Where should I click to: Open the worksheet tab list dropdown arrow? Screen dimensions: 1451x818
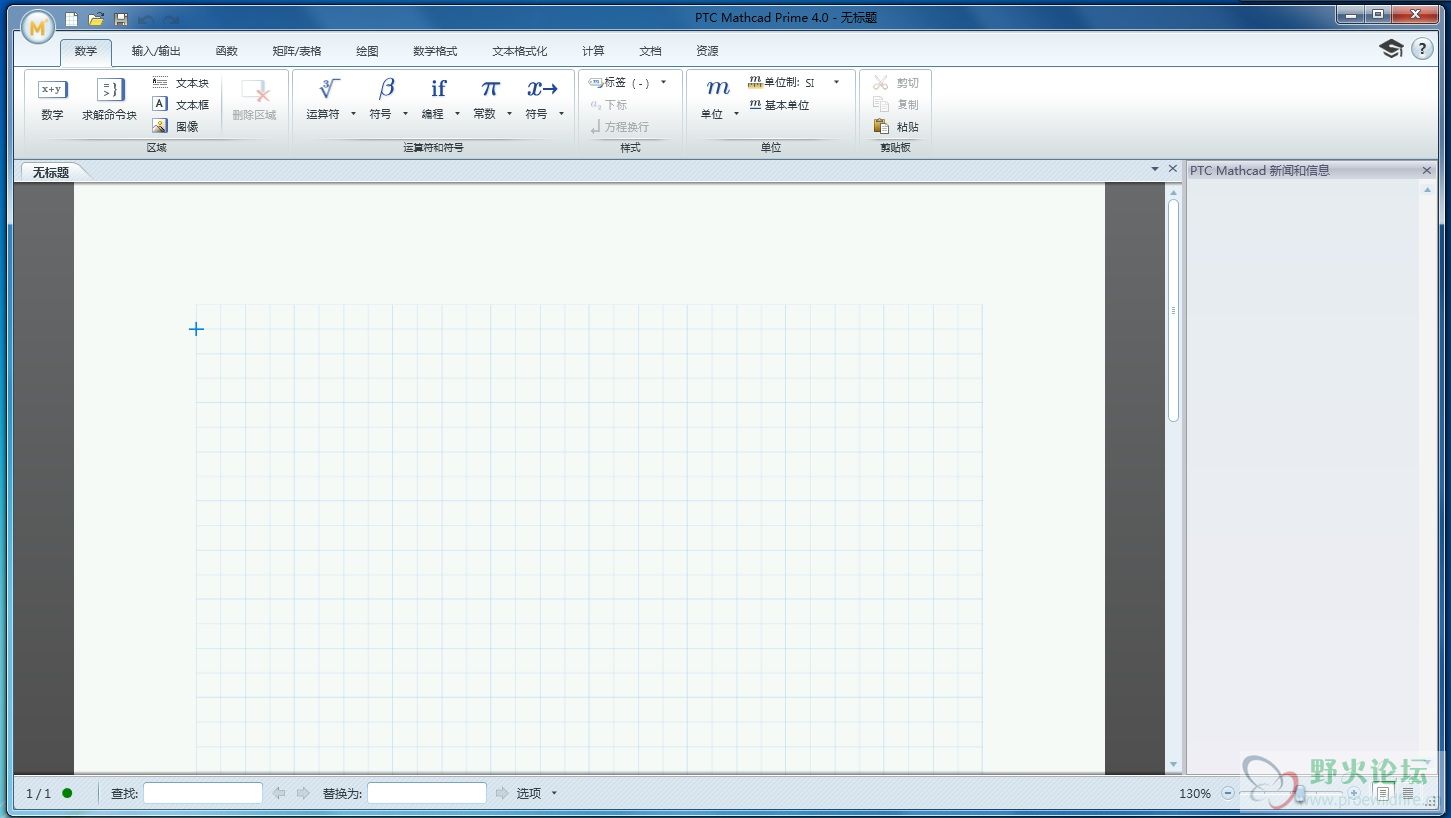tap(1155, 169)
